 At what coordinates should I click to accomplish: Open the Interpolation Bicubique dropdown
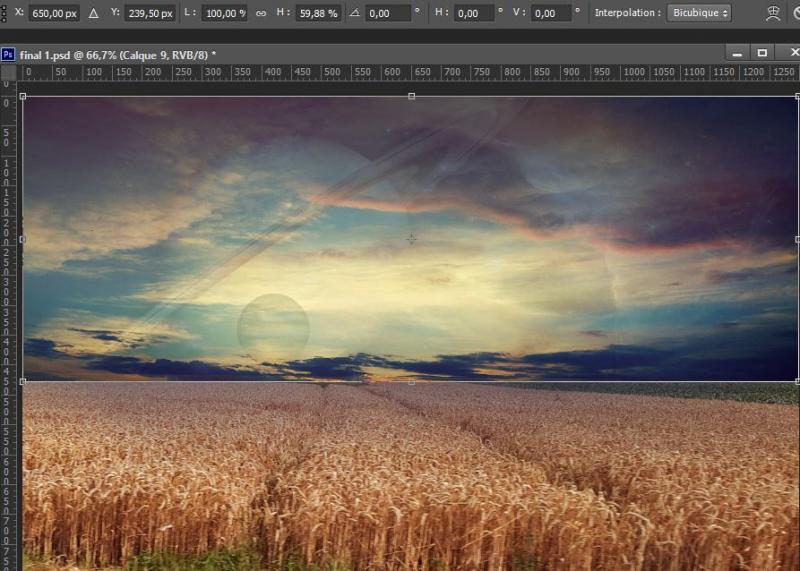click(698, 13)
